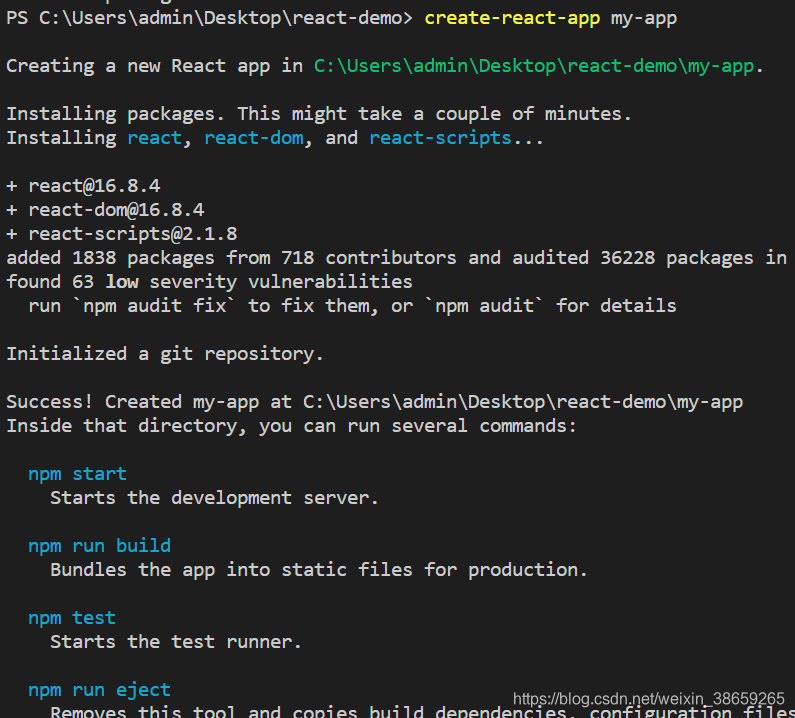Click the '+ react-scripts@2.1.8' line
795x718 pixels.
(x=122, y=234)
